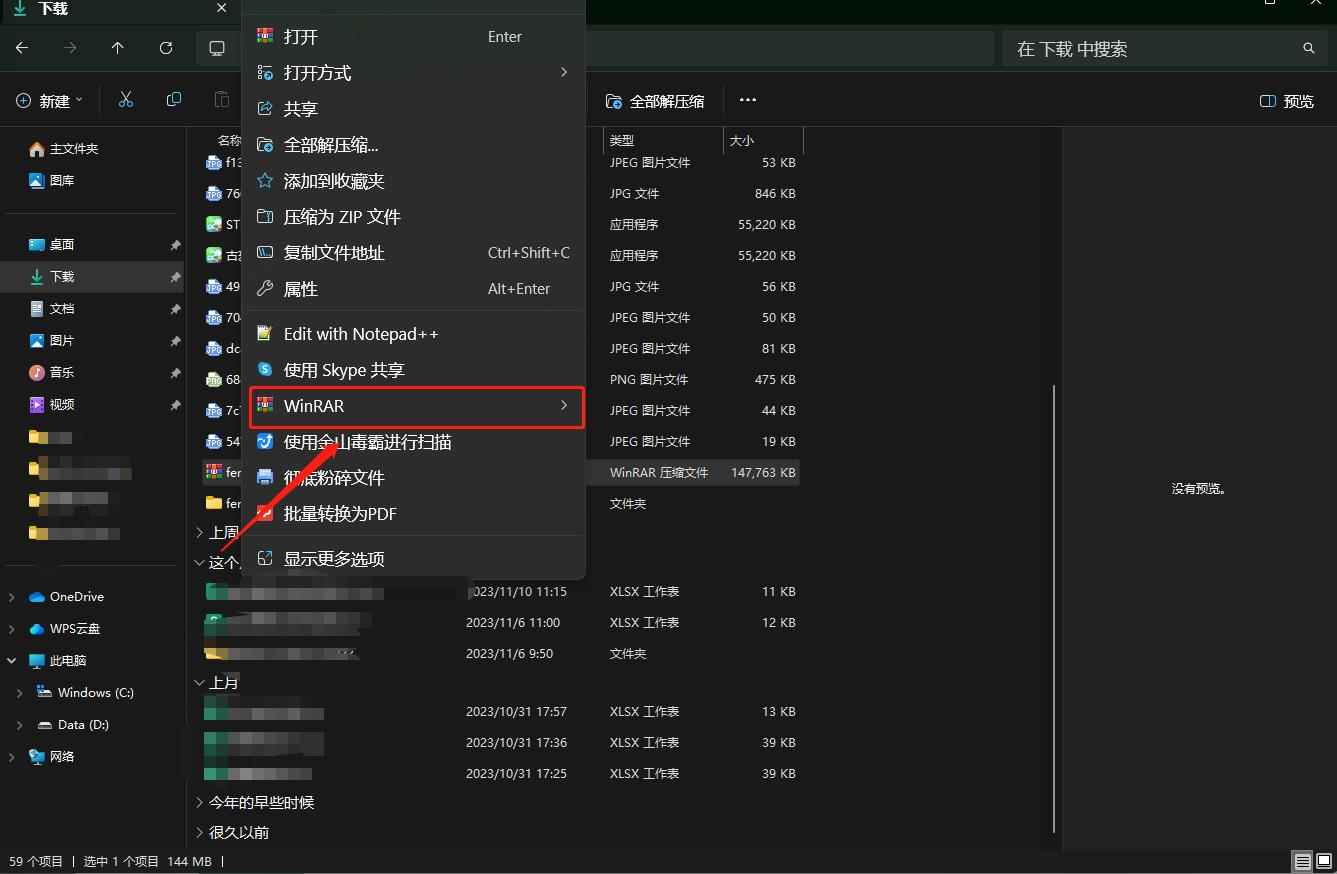This screenshot has height=874, width=1337.
Task: Select the WinRAR archive 147,763 KB row
Action: coord(501,472)
